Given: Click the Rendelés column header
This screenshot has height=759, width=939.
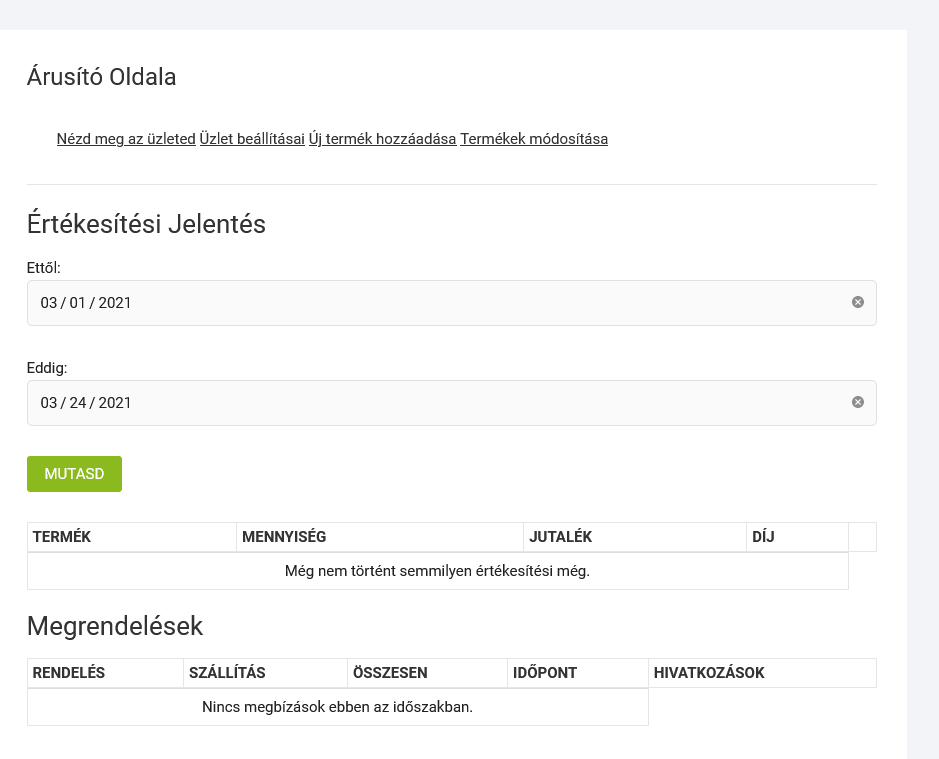Looking at the screenshot, I should click(x=69, y=673).
